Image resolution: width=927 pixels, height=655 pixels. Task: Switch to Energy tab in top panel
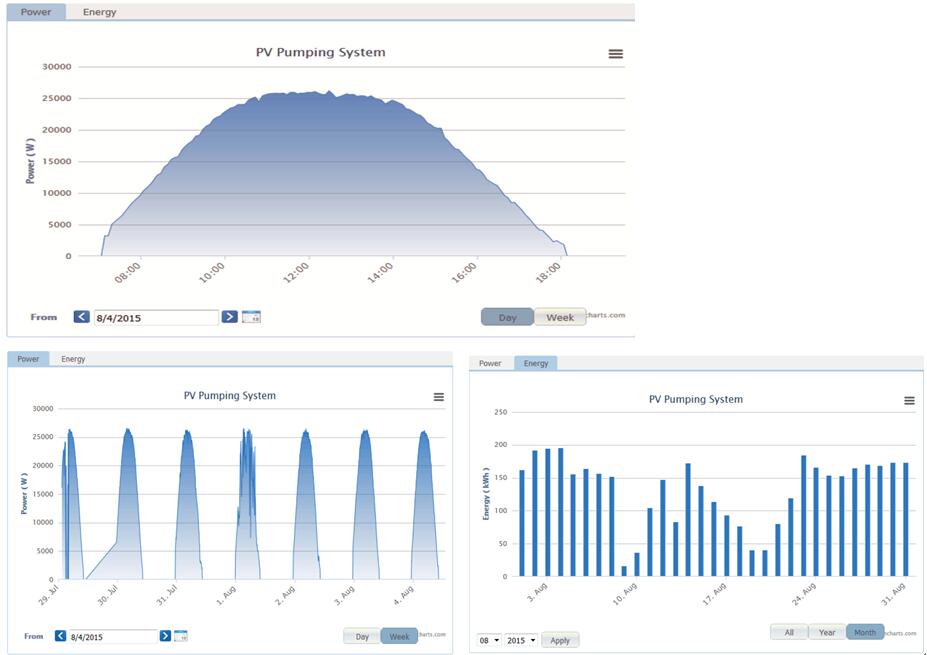99,12
